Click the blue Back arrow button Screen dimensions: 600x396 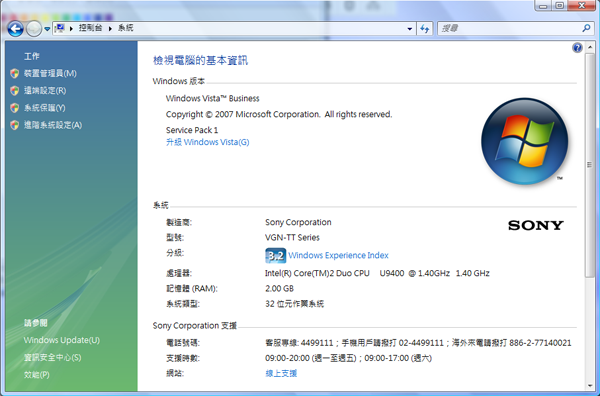[15, 29]
